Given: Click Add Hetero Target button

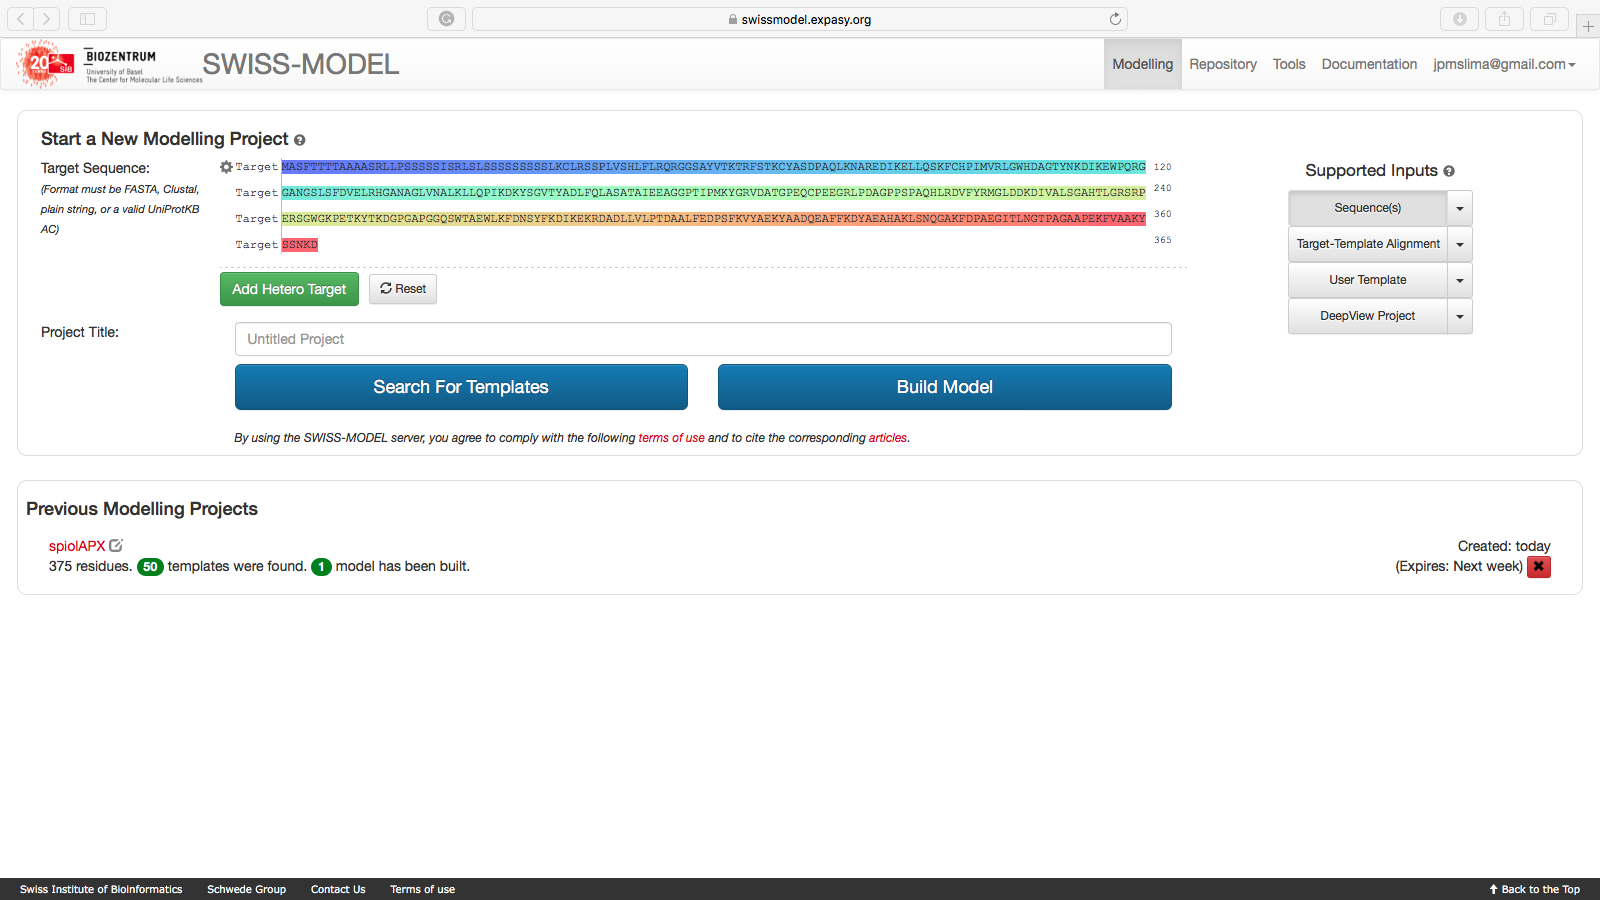Looking at the screenshot, I should pos(289,289).
